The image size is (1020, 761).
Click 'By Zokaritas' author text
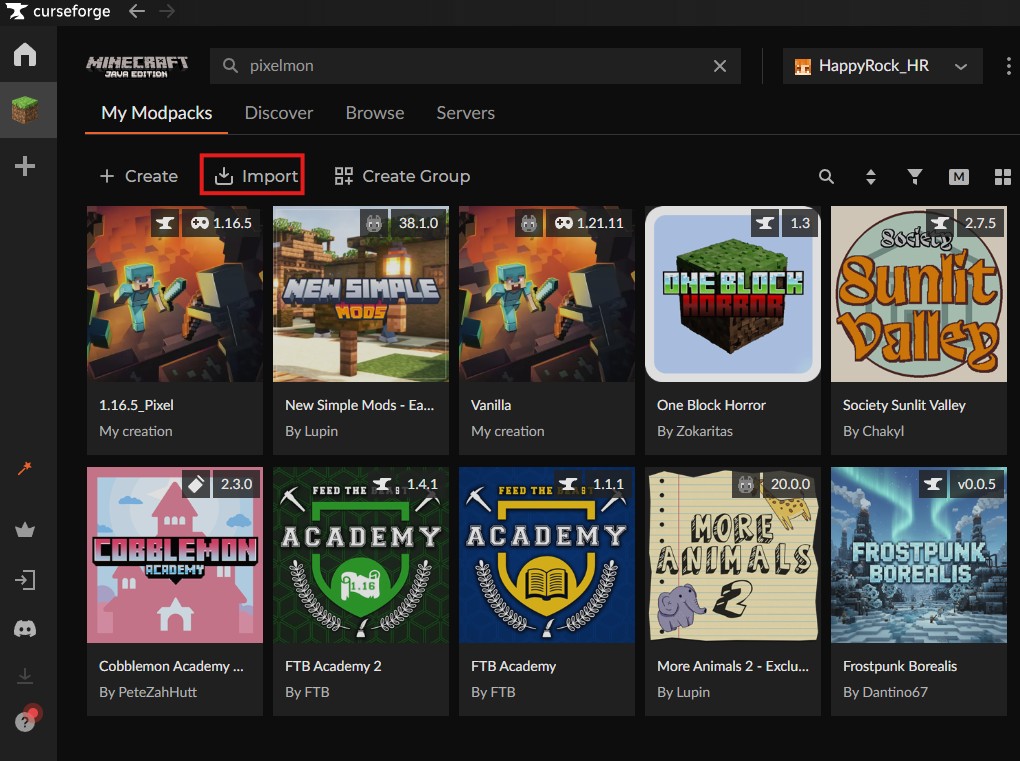point(695,431)
